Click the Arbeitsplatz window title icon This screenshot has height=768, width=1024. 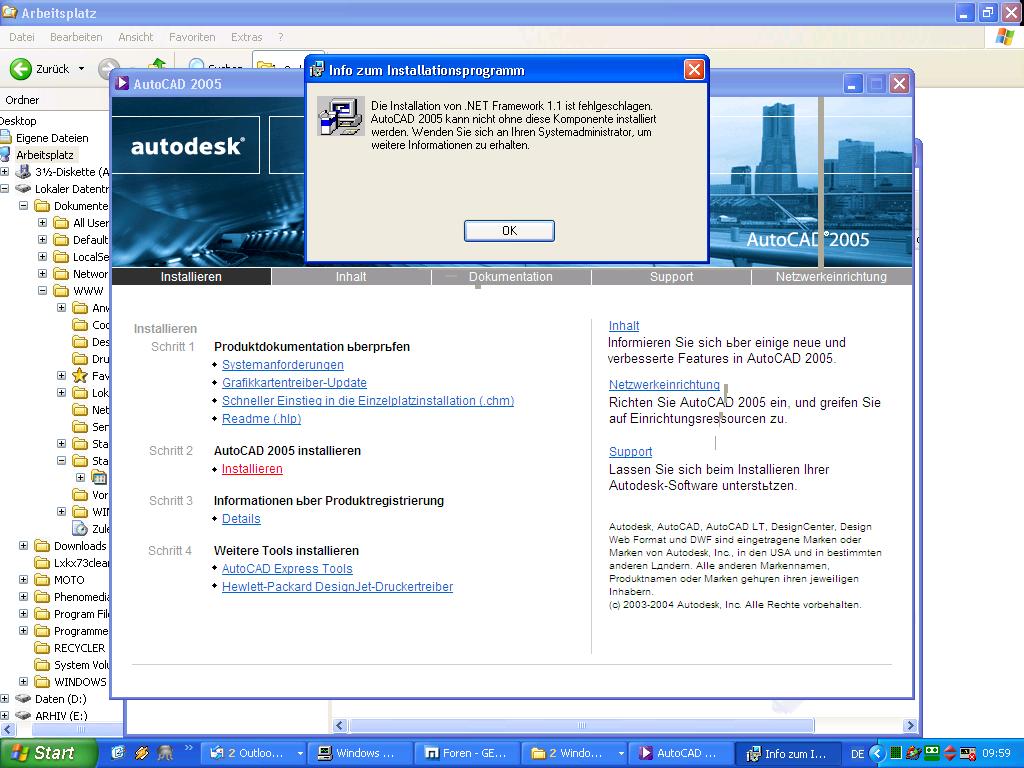(9, 12)
